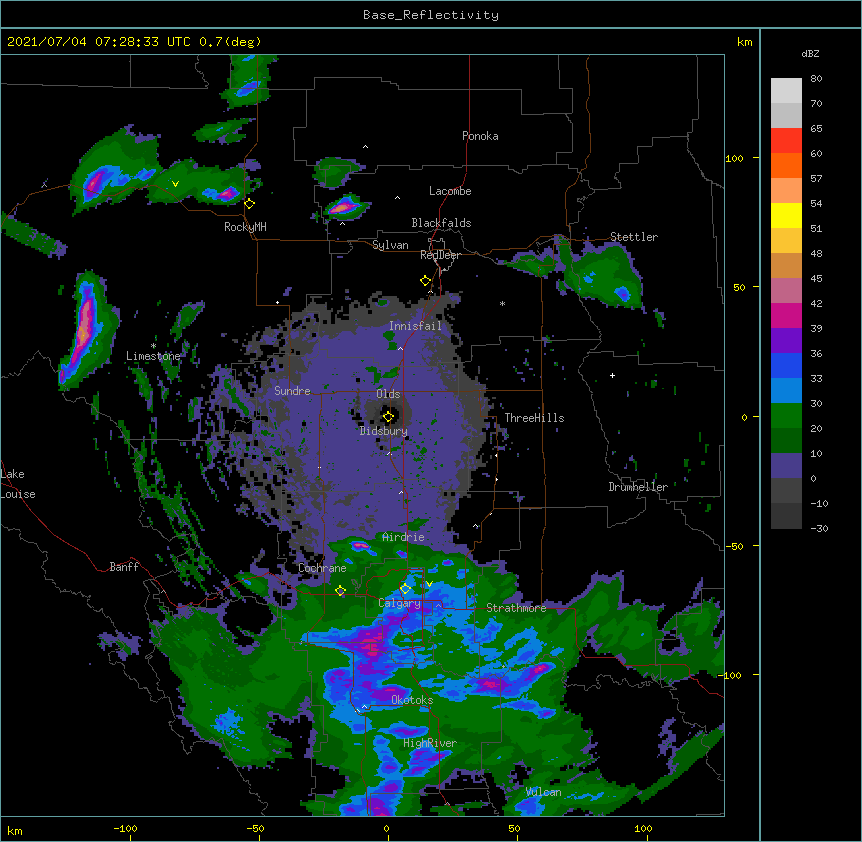
Task: Click the white asterisk marker above Limestone
Action: (153, 346)
